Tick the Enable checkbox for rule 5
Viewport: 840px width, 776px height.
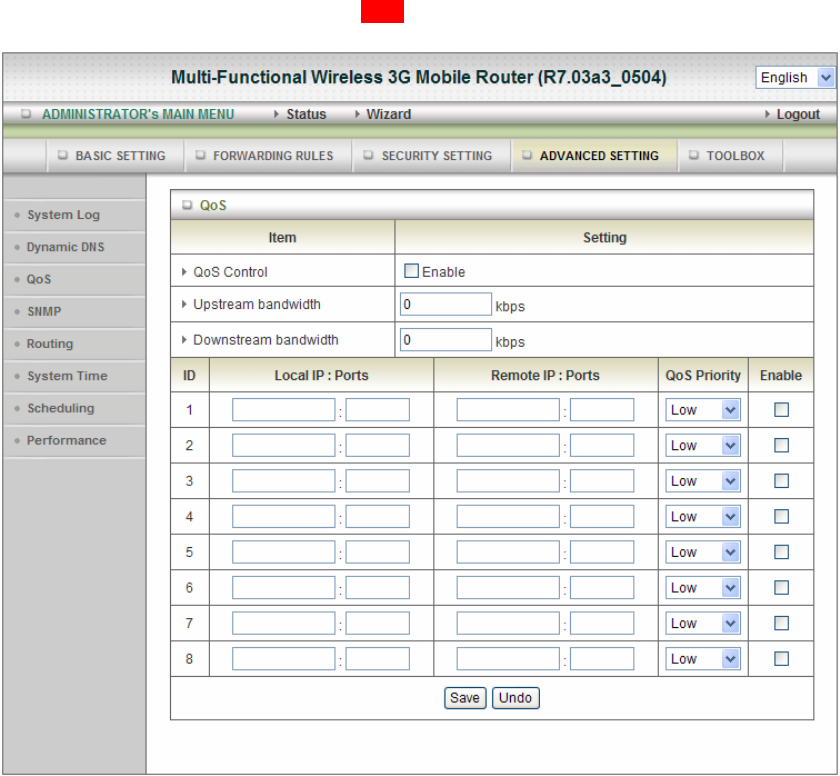[x=781, y=552]
